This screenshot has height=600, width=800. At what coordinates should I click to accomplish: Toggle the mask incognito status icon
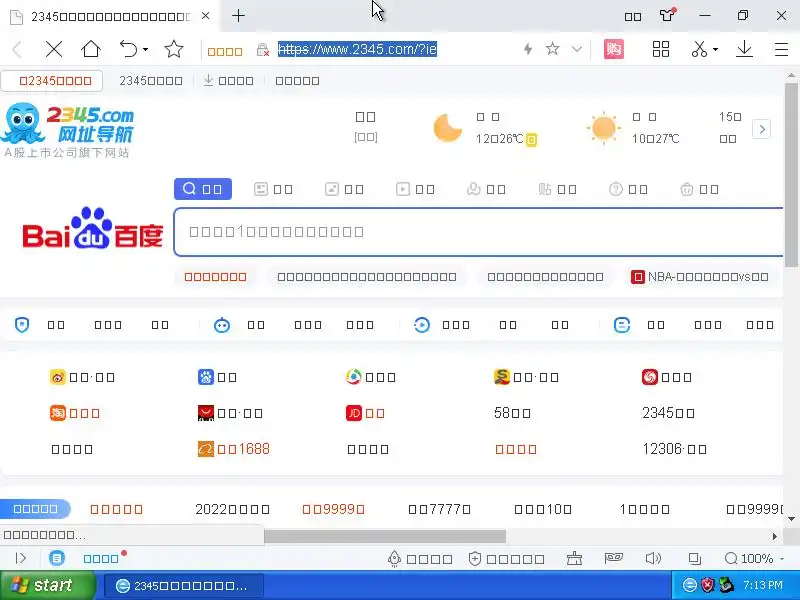[613, 558]
